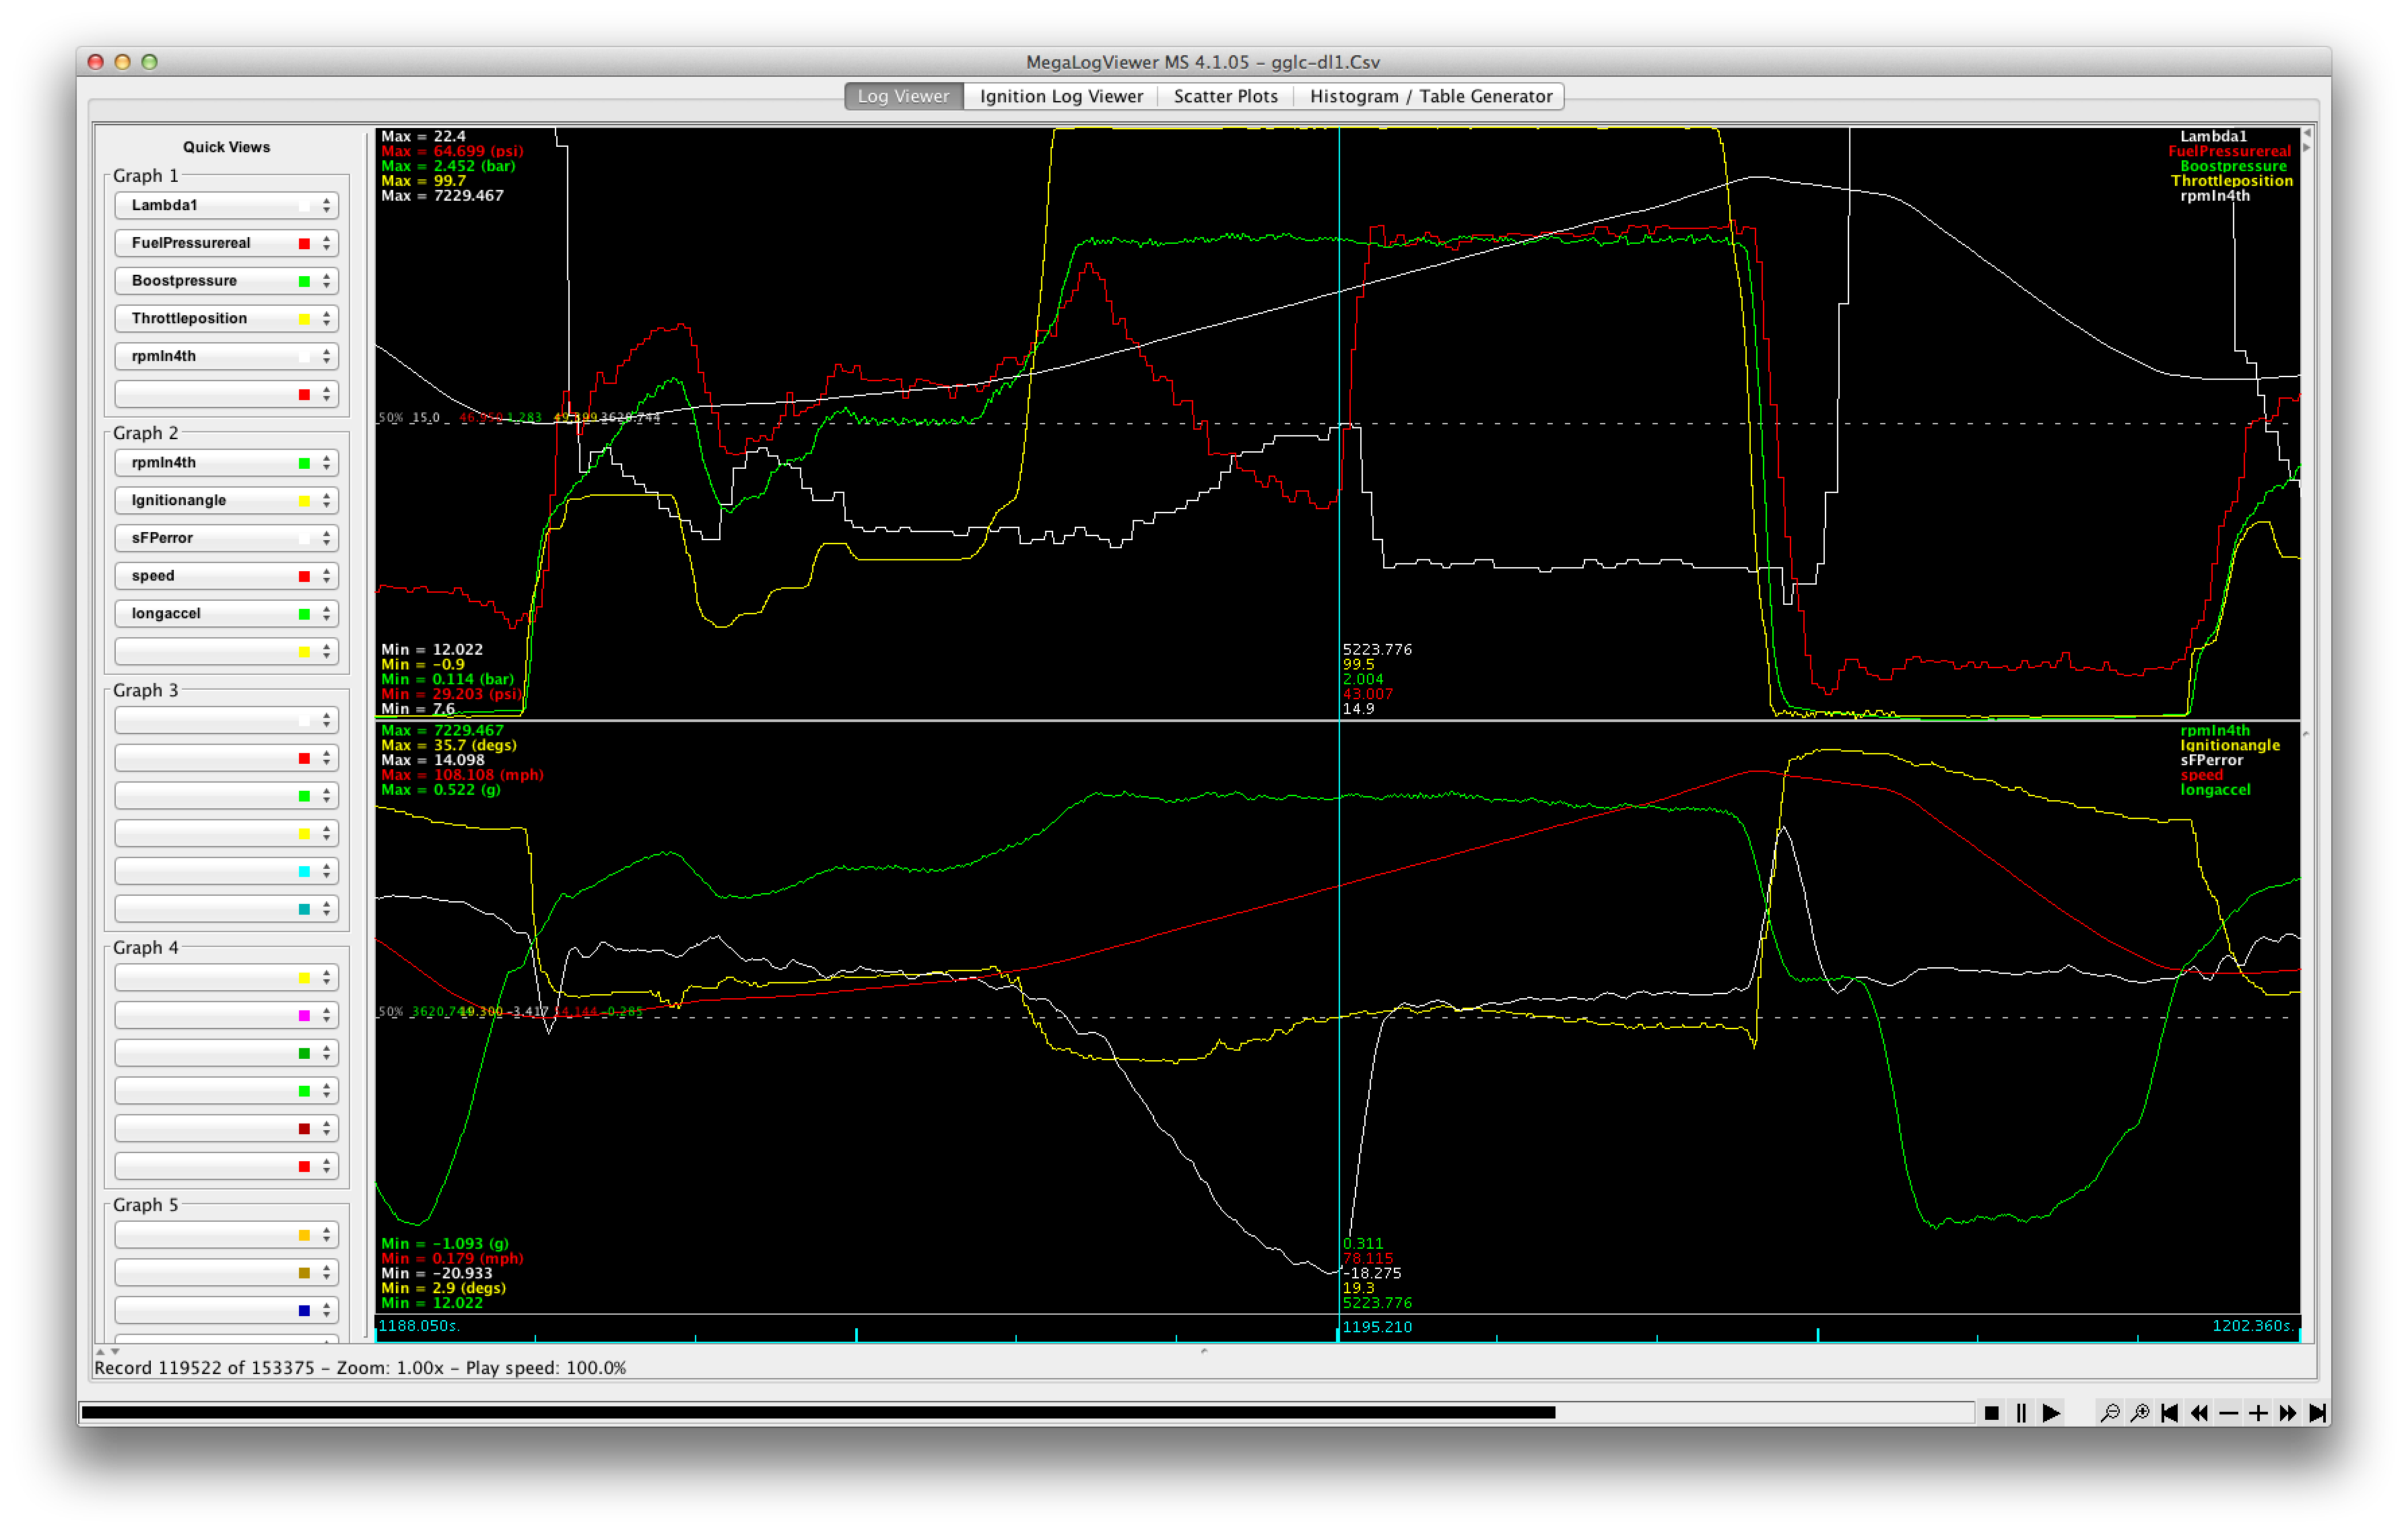Click the fast forward double-arrow icon
The height and width of the screenshot is (1533, 2408).
coord(2288,1413)
